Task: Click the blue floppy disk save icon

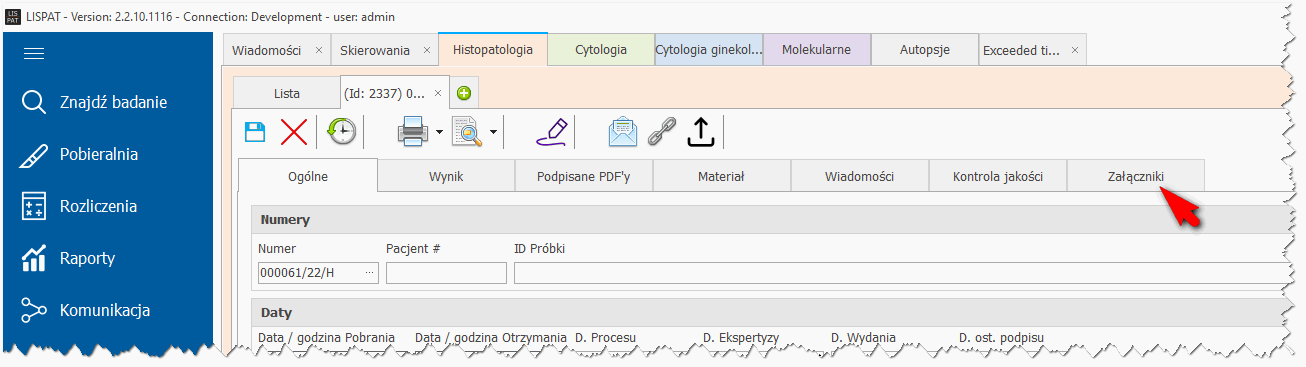Action: coord(255,132)
